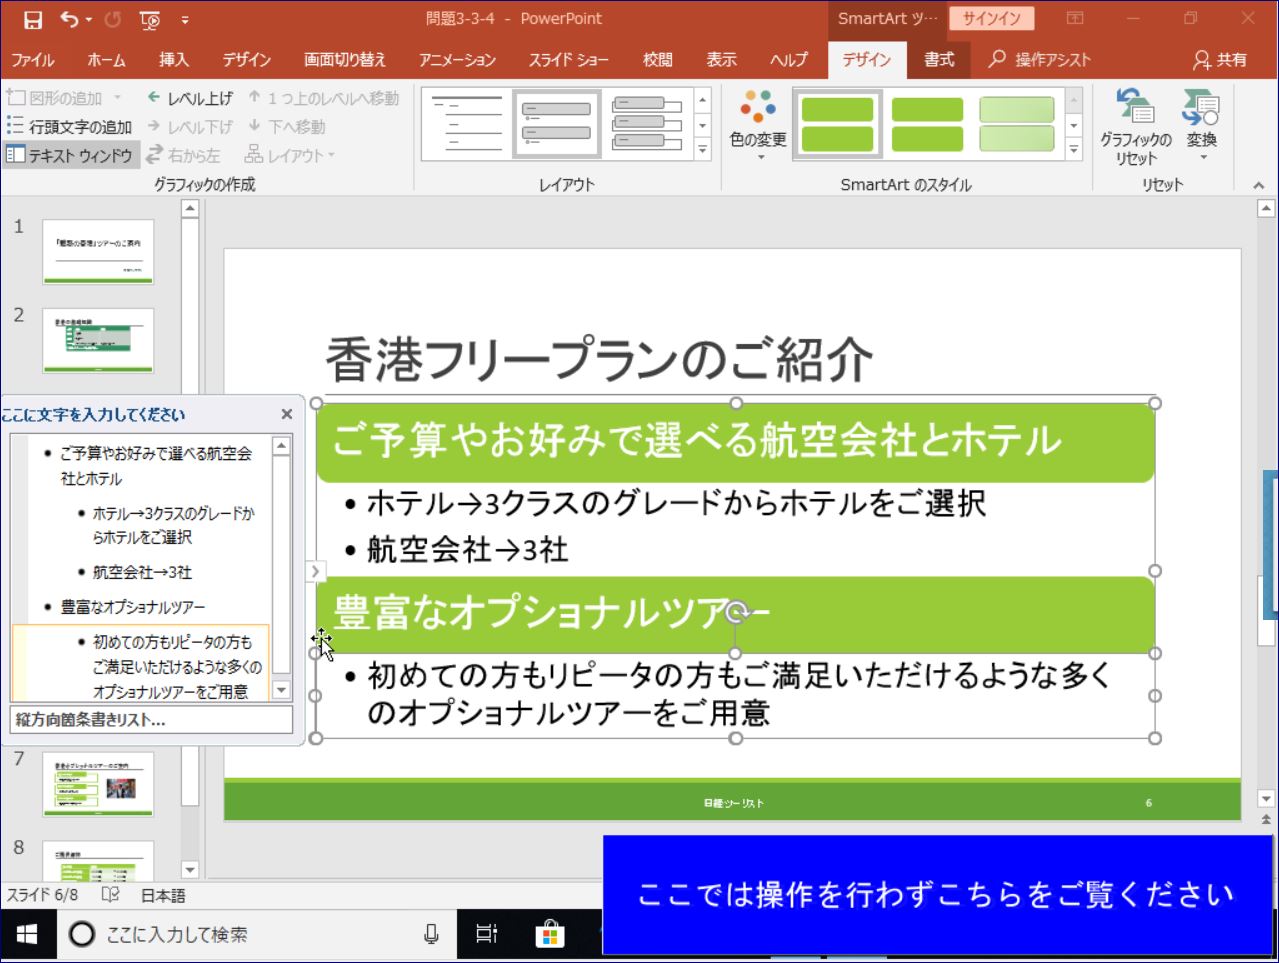This screenshot has height=963, width=1279.
Task: Click Reset Graphic (グラフィックのリセット) icon
Action: coord(1135,125)
